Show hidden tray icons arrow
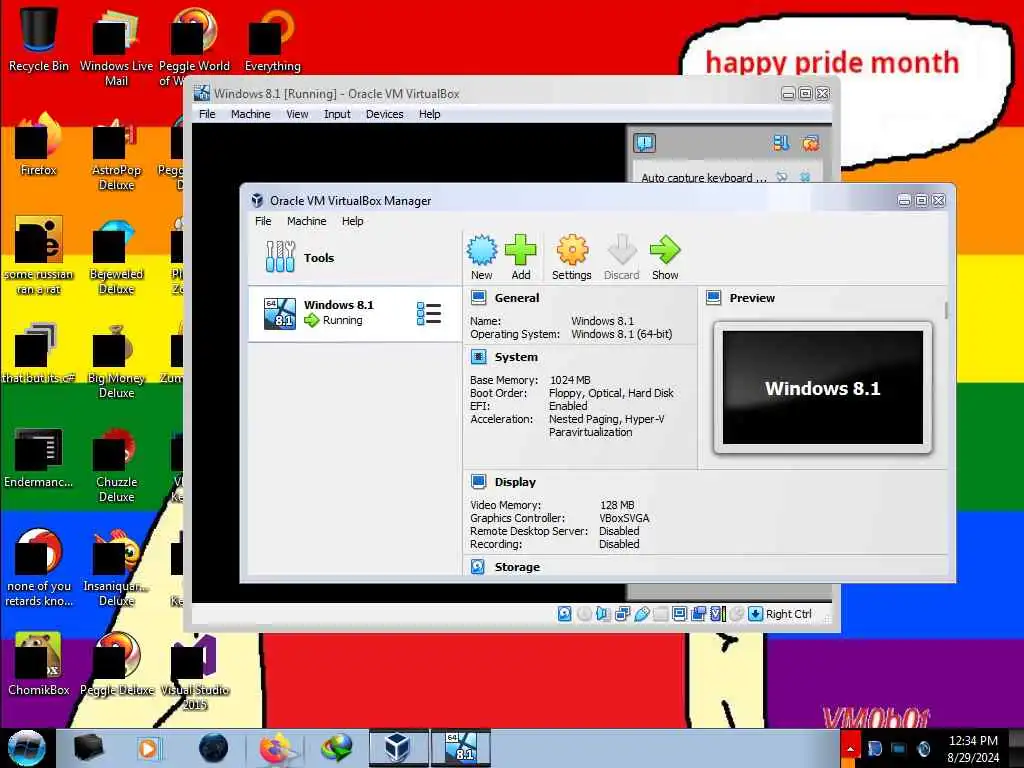 click(850, 749)
